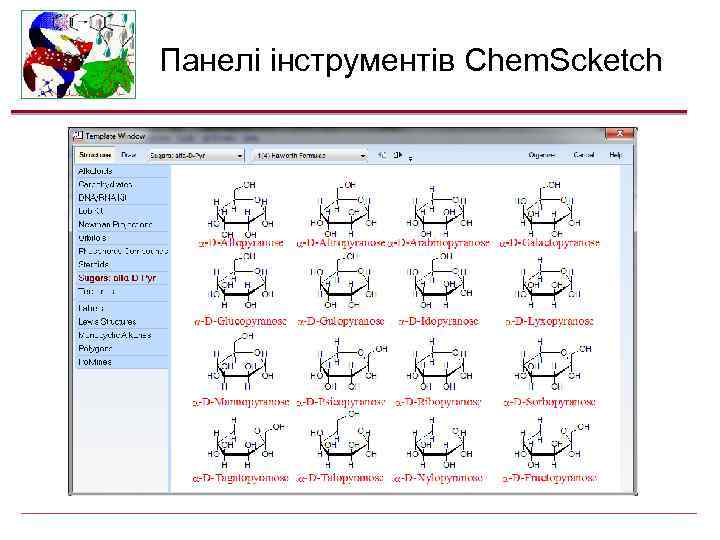Select Newman Projections in the list
720x540 pixels.
click(122, 225)
